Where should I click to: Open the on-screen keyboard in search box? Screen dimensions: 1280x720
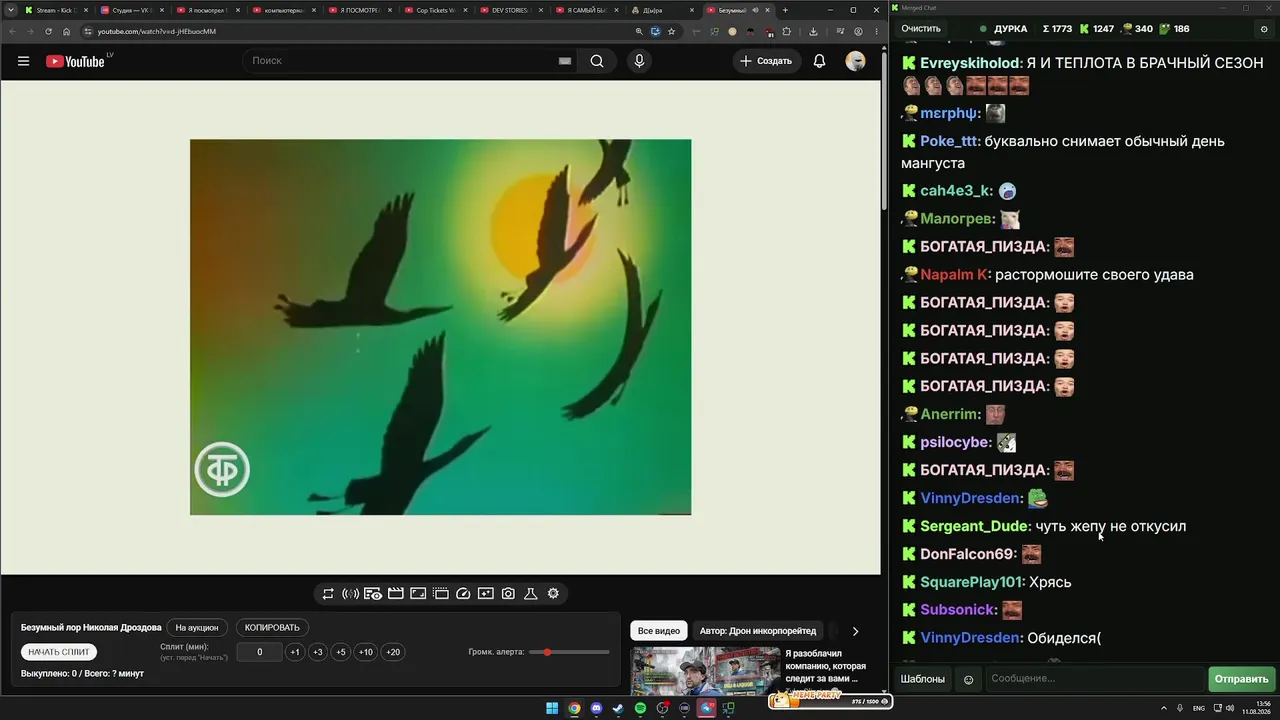(x=565, y=61)
